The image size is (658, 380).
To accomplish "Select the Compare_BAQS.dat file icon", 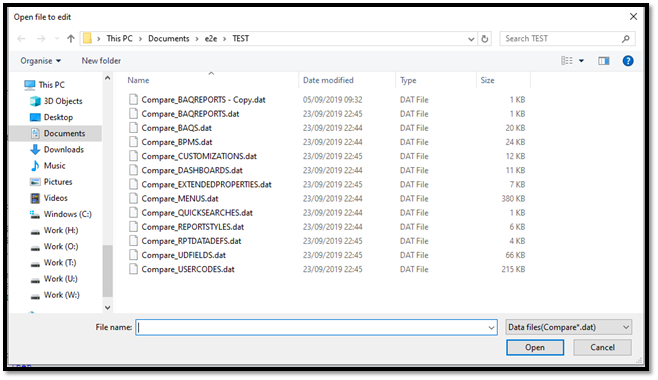I will click(133, 128).
